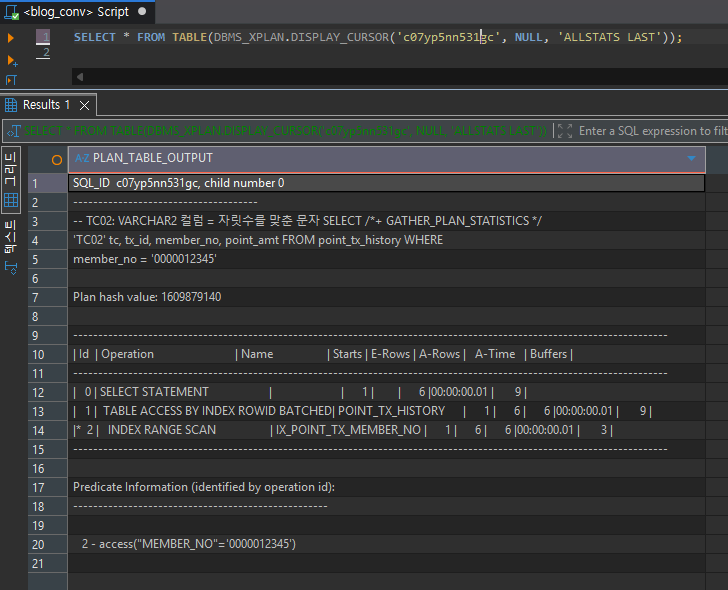The height and width of the screenshot is (590, 728).
Task: Click the executed SQL query text icon
Action: click(x=13, y=131)
